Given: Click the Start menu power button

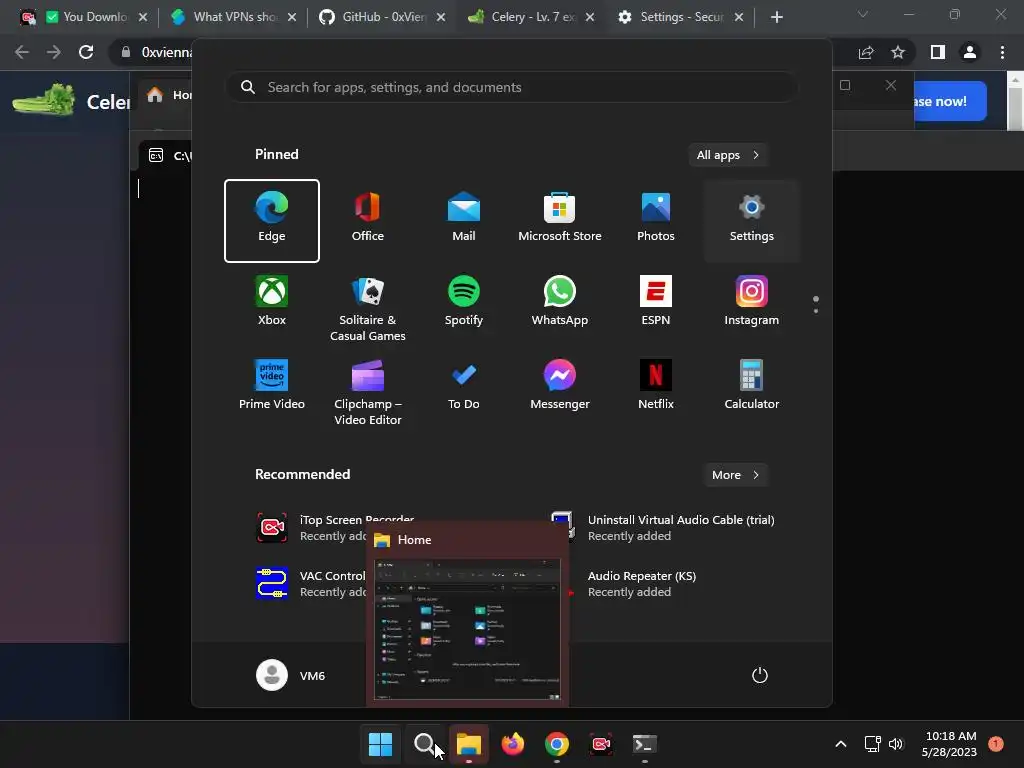Looking at the screenshot, I should pos(760,675).
